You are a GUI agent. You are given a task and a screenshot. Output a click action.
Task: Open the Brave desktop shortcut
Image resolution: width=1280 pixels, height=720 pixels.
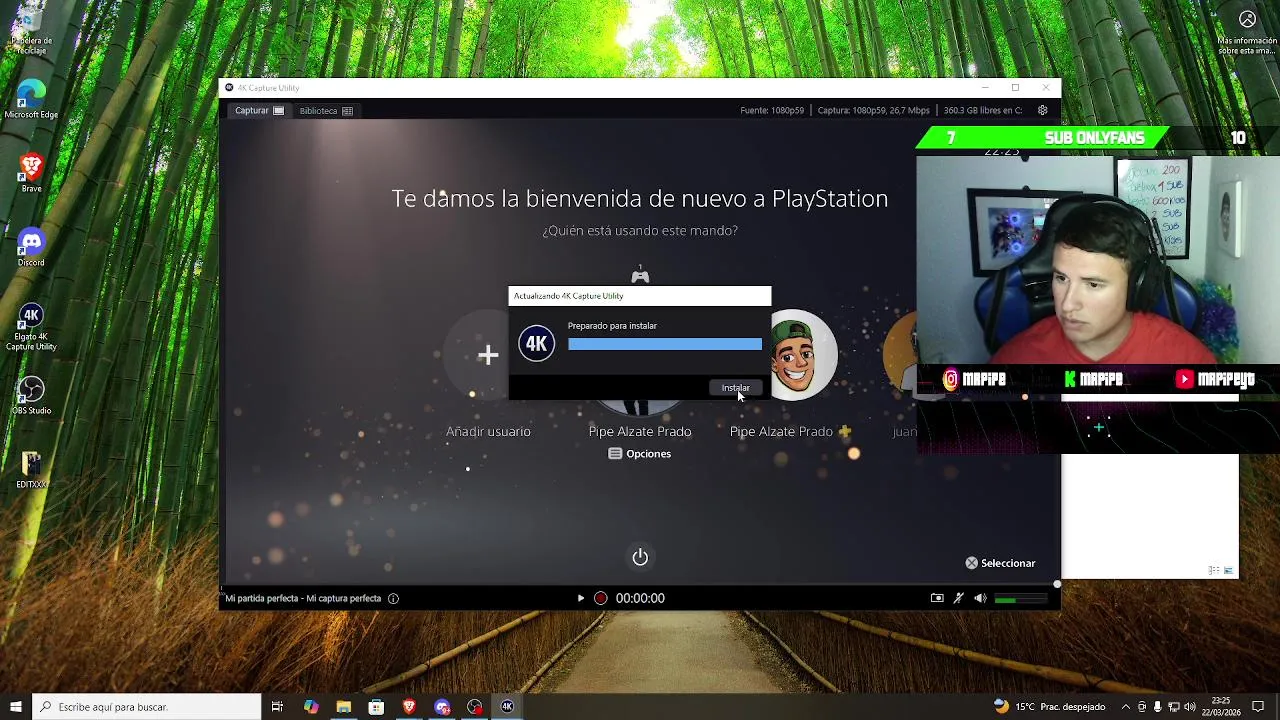[x=31, y=172]
